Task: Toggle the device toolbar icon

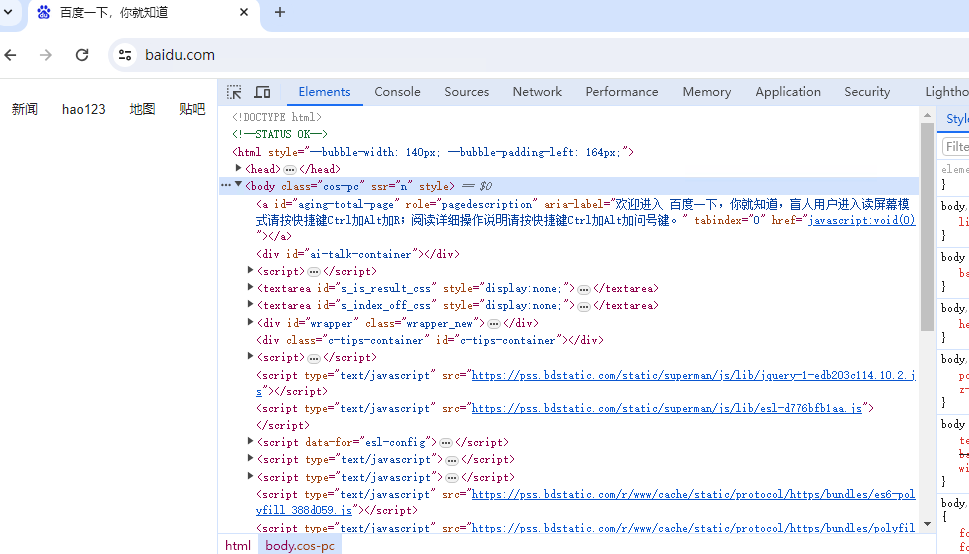Action: (263, 92)
